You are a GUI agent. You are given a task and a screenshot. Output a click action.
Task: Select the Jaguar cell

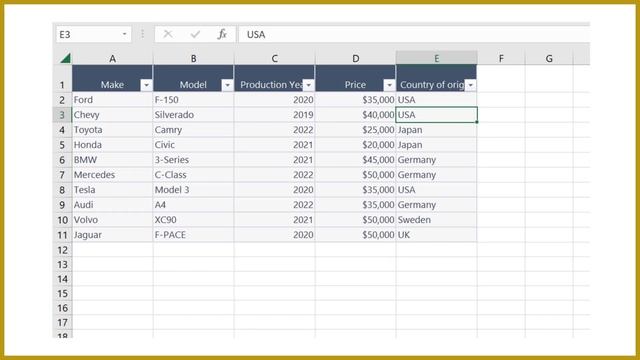(112, 235)
